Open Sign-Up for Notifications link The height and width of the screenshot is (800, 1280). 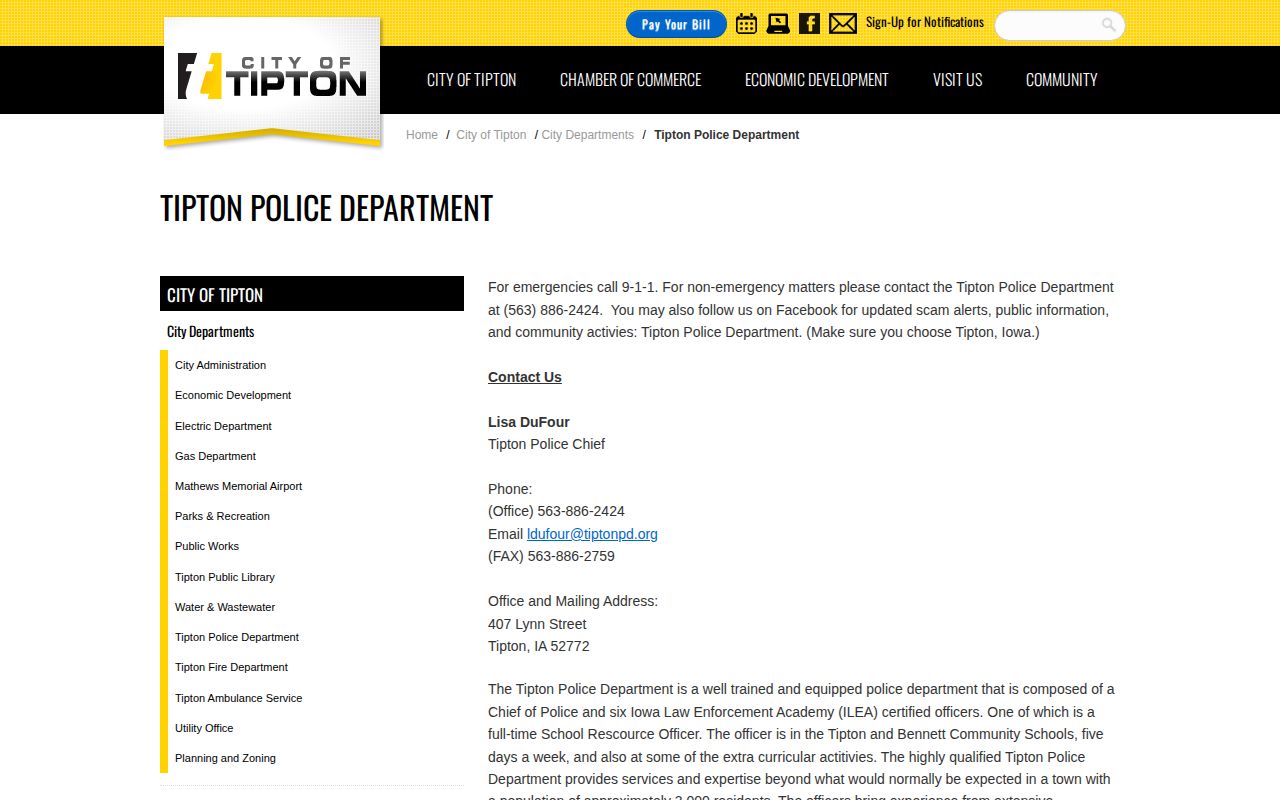(x=925, y=22)
